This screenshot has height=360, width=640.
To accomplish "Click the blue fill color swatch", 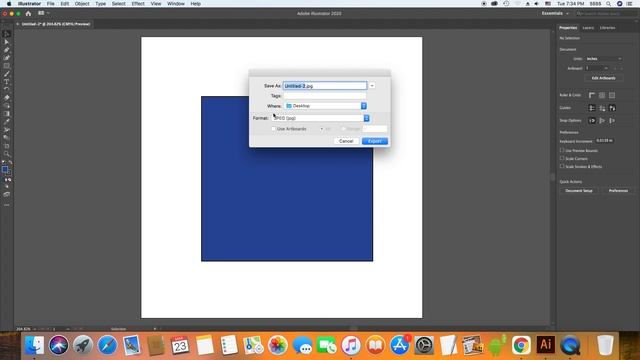I will coord(4,170).
